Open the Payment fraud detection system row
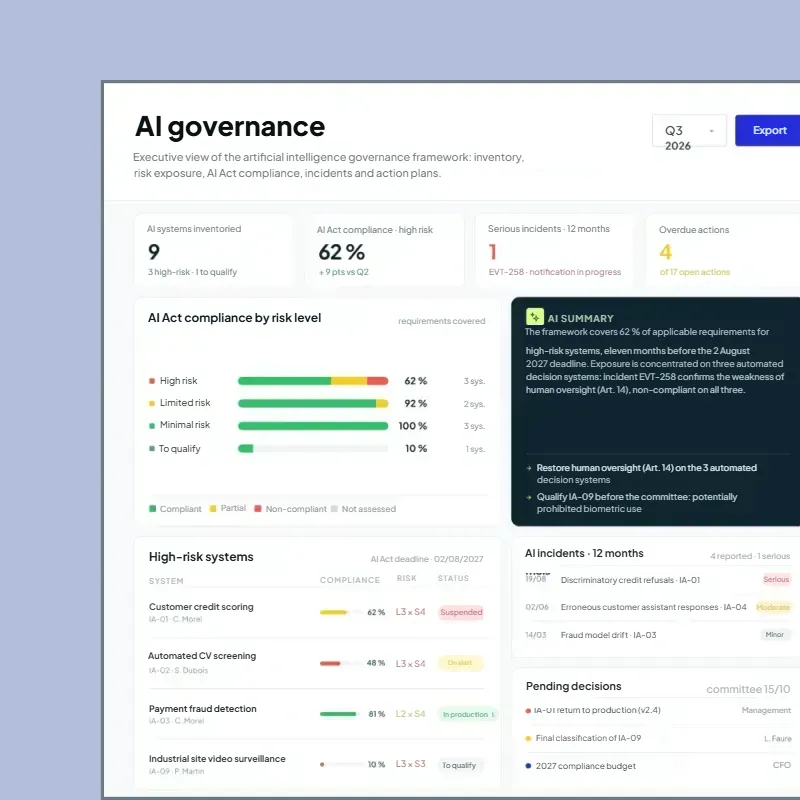This screenshot has width=800, height=800. [316, 714]
